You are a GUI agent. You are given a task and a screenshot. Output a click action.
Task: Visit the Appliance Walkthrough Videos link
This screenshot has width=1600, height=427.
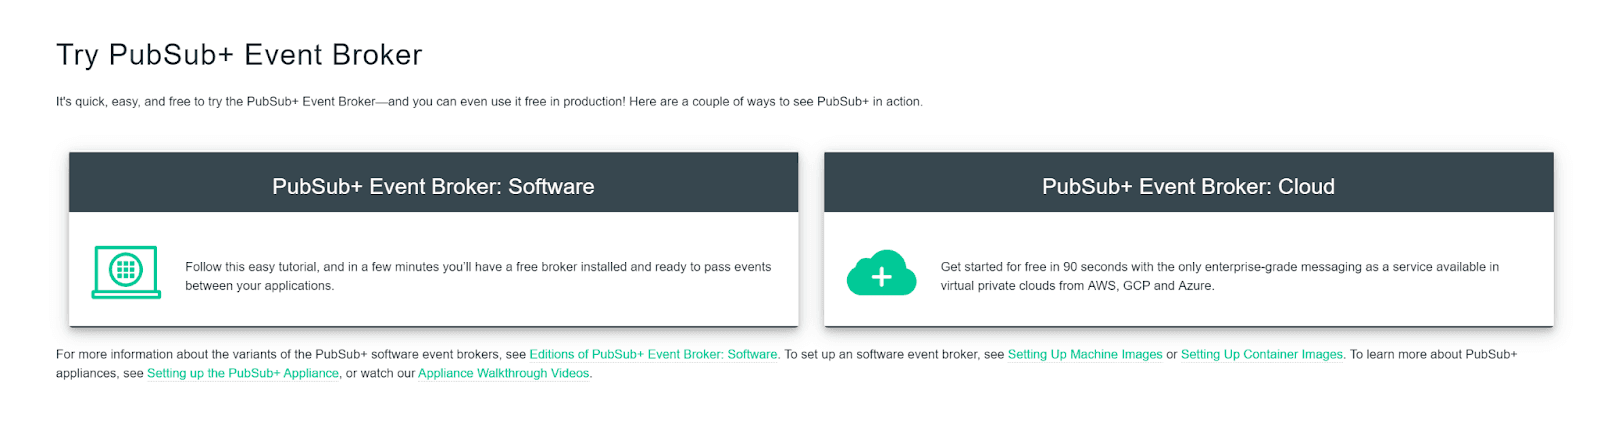coord(504,373)
